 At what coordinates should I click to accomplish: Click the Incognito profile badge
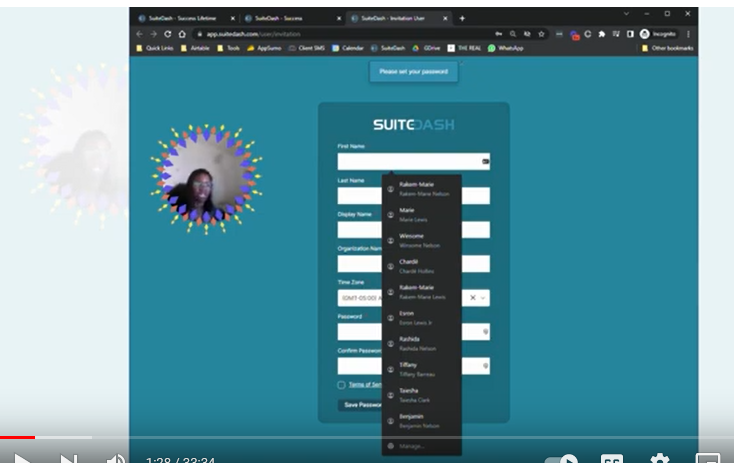tap(658, 34)
